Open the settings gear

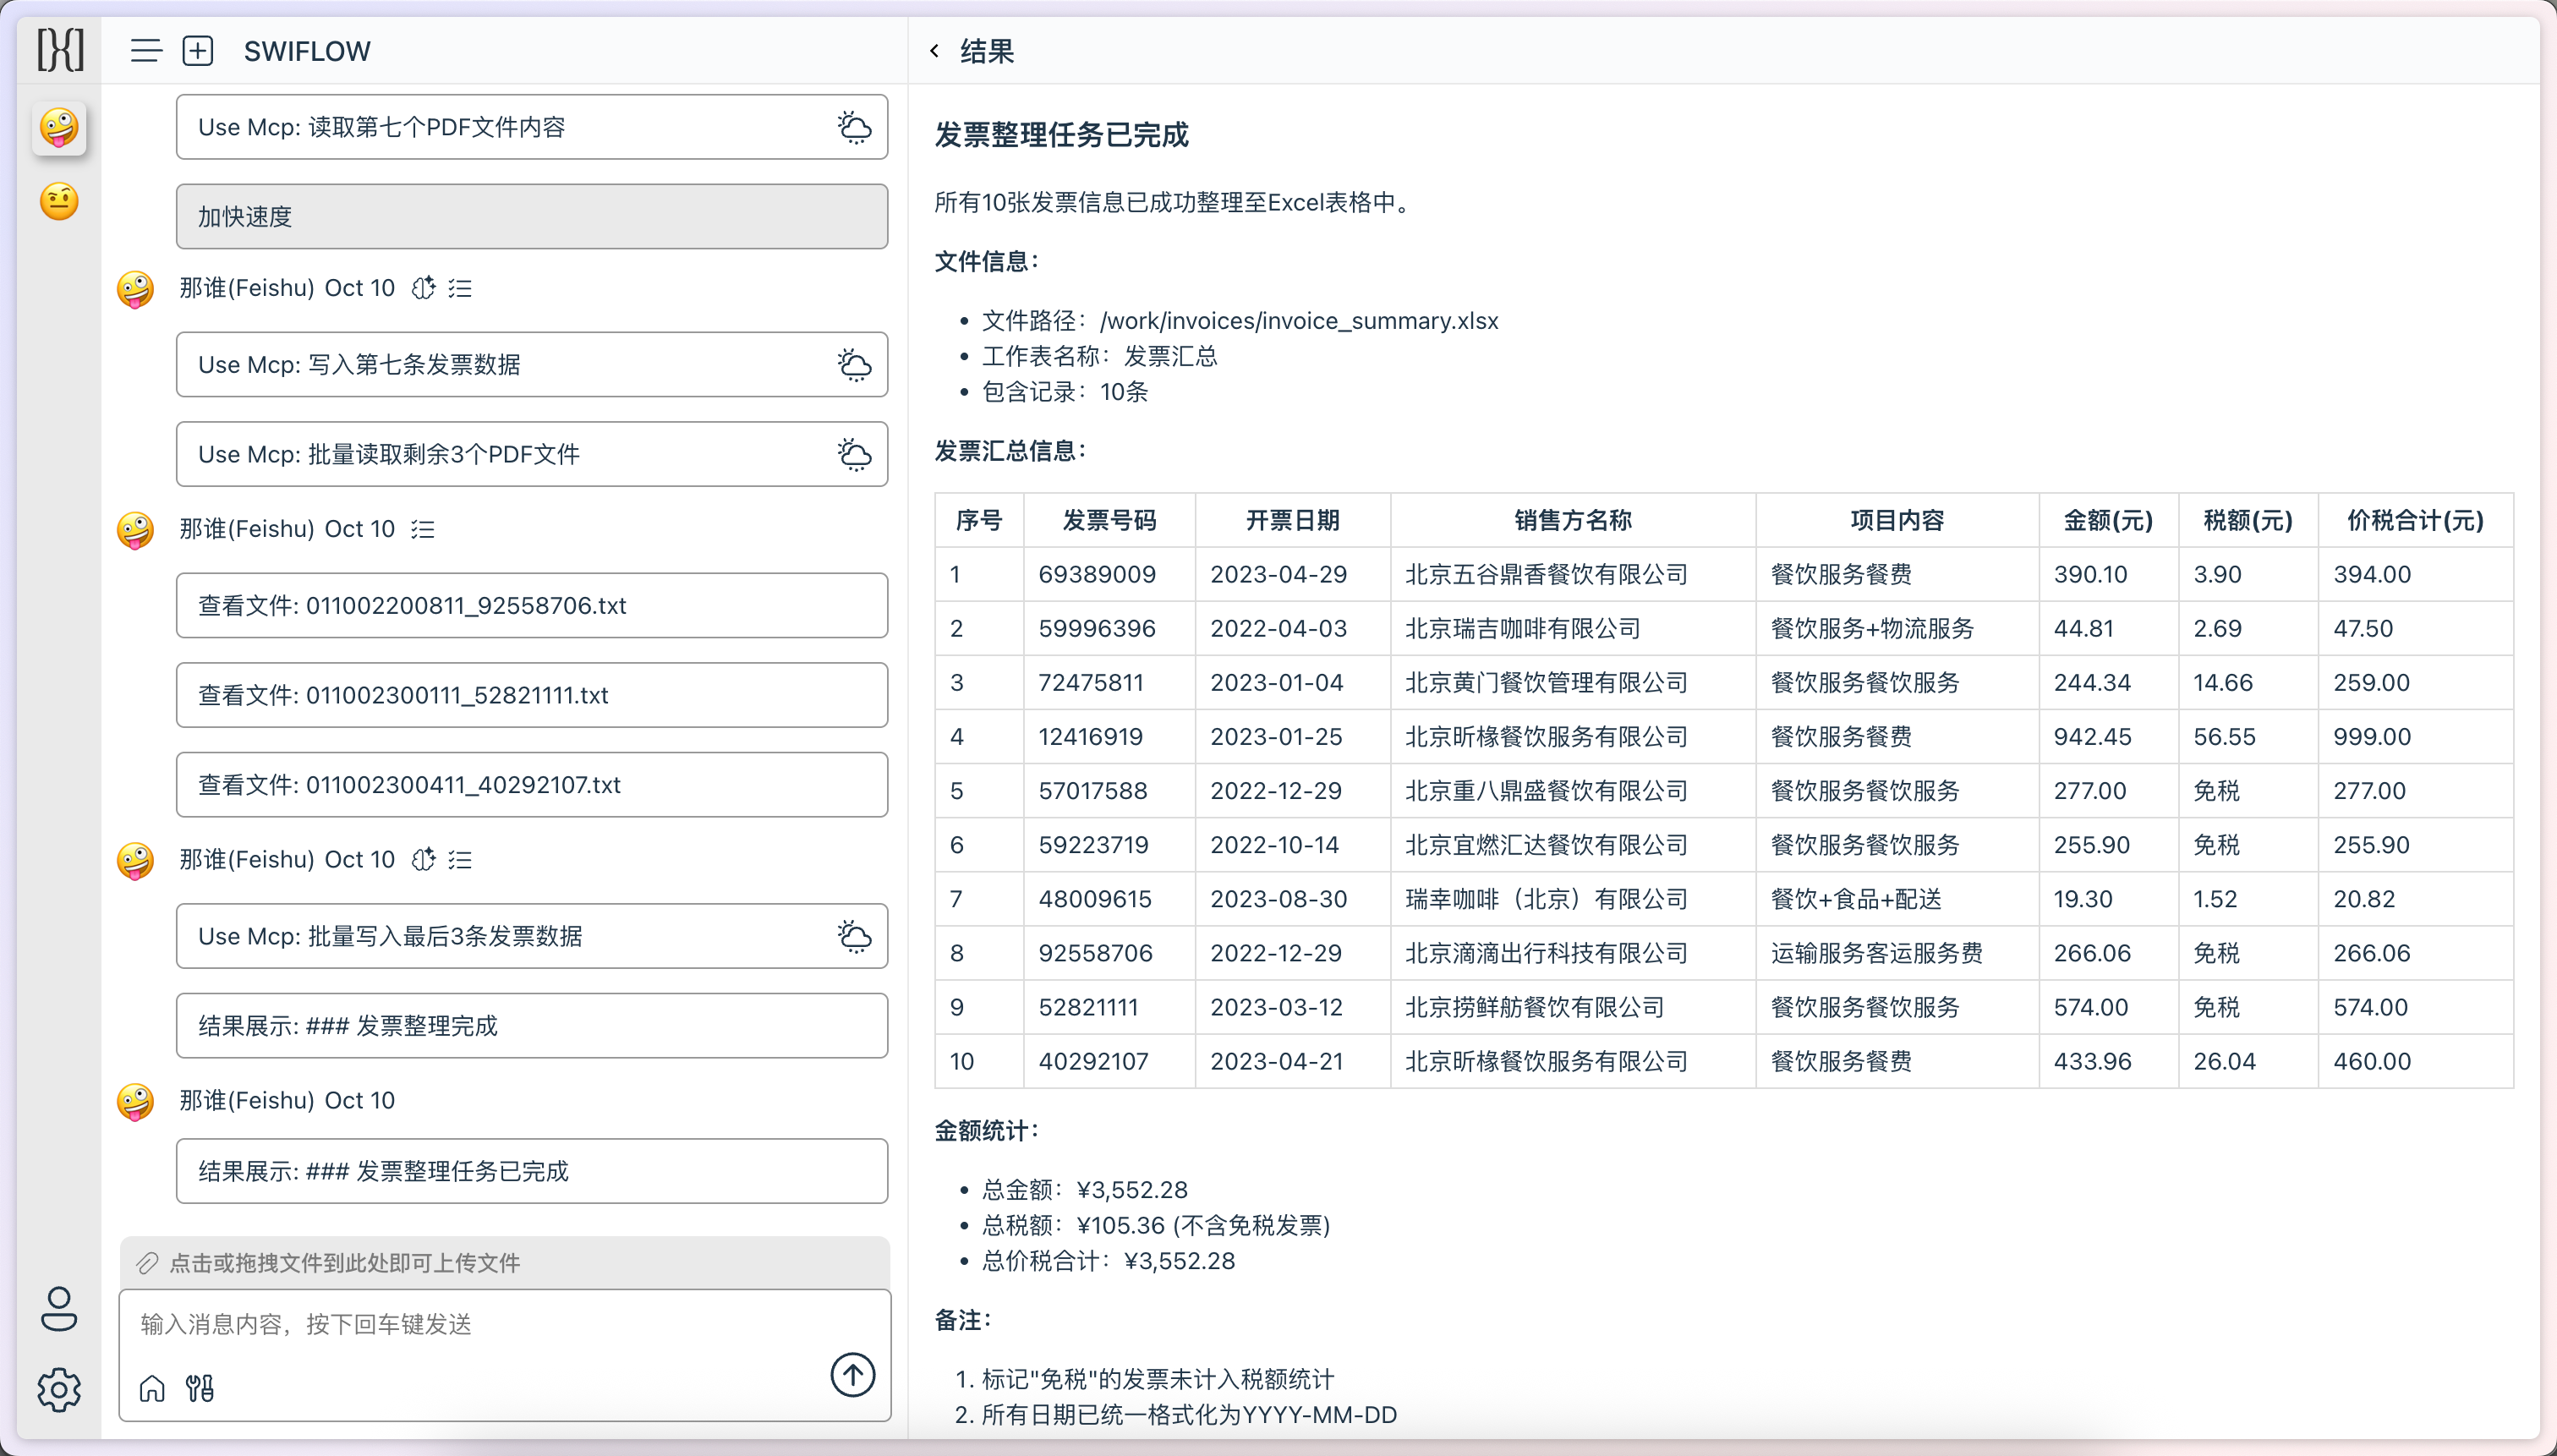[x=59, y=1389]
